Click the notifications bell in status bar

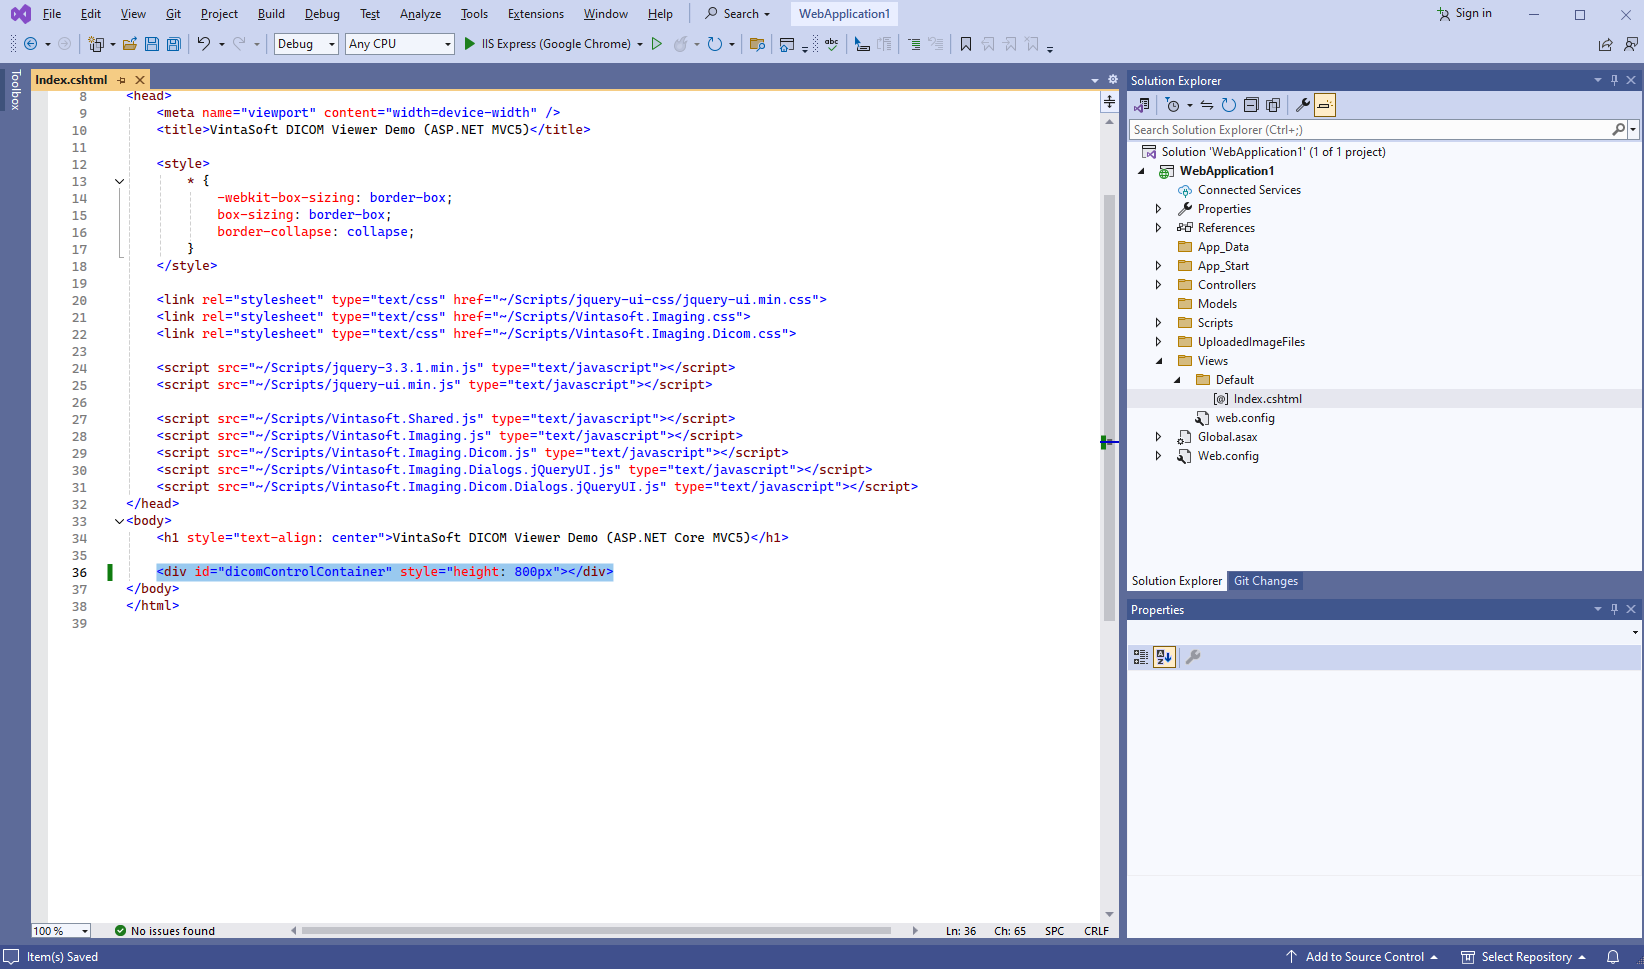coord(1612,957)
